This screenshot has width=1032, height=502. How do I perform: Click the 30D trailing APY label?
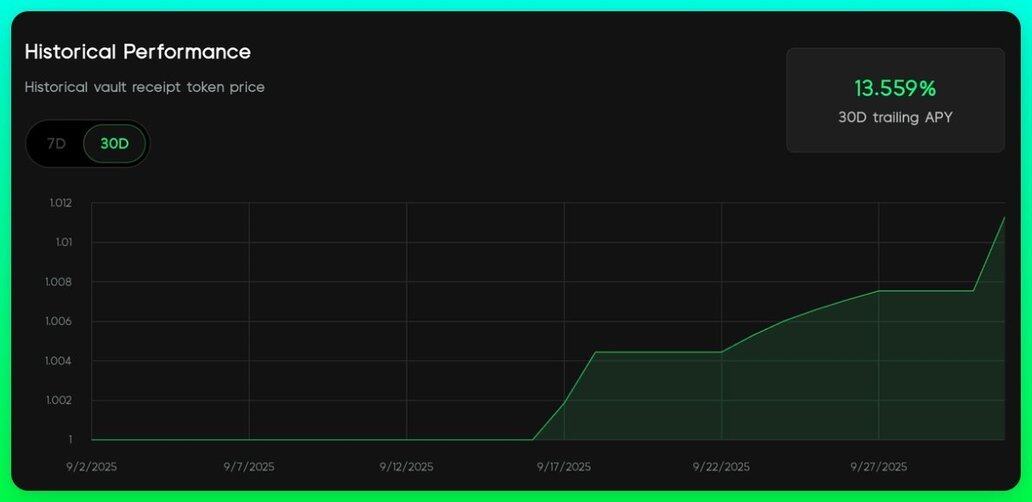point(895,117)
